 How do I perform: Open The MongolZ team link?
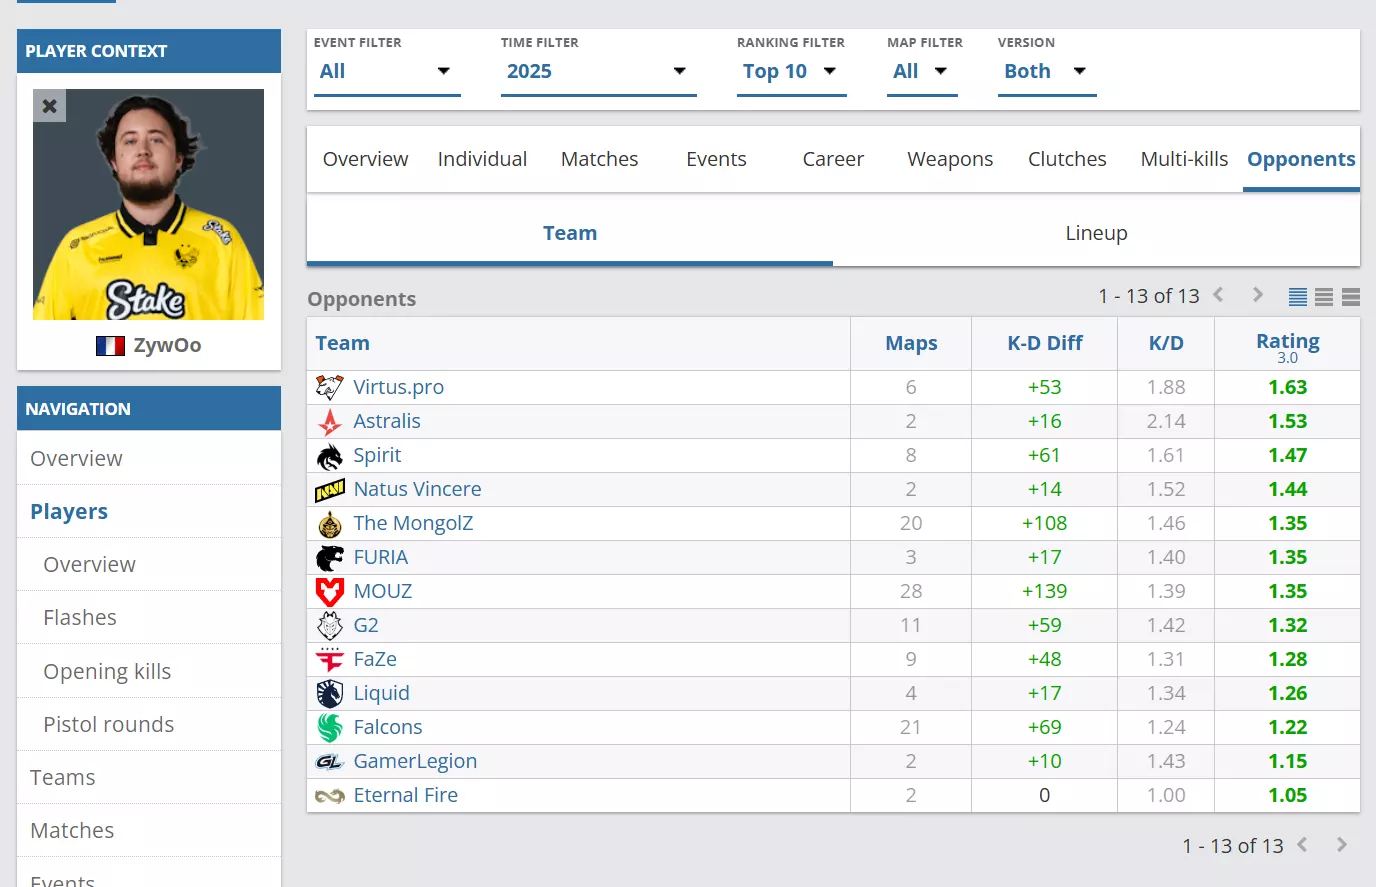413,523
